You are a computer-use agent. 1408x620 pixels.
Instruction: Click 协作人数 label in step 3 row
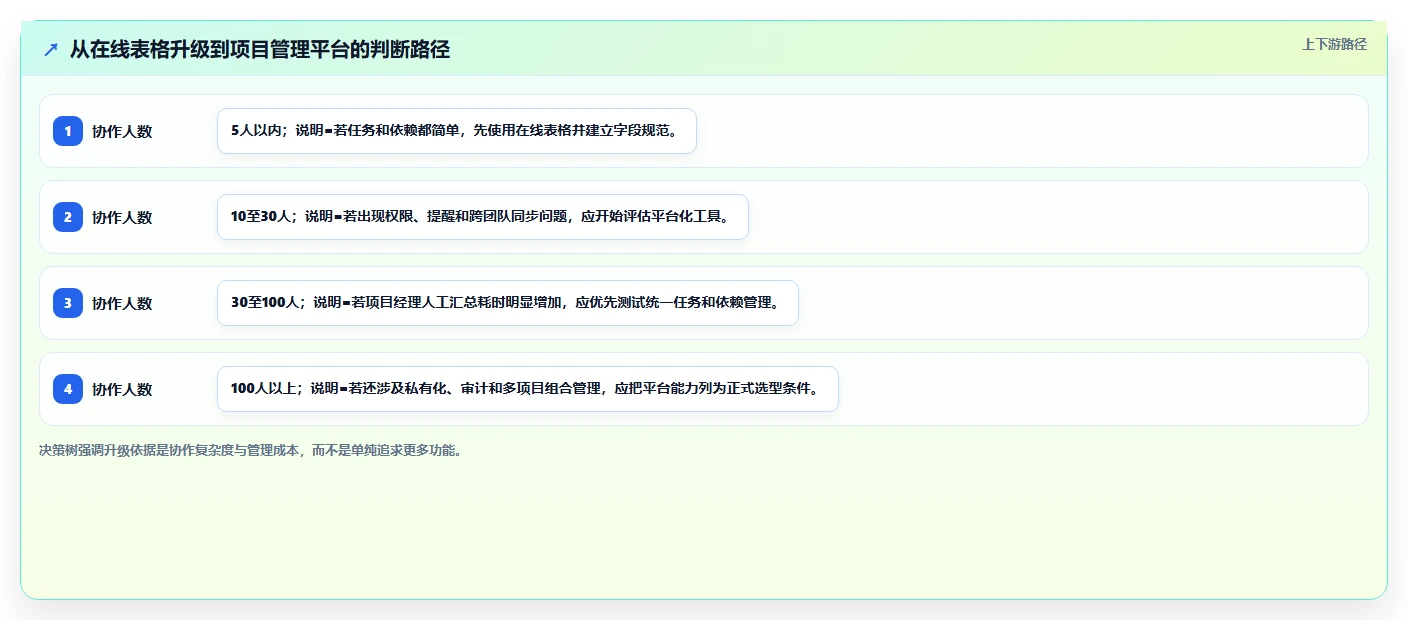point(122,303)
